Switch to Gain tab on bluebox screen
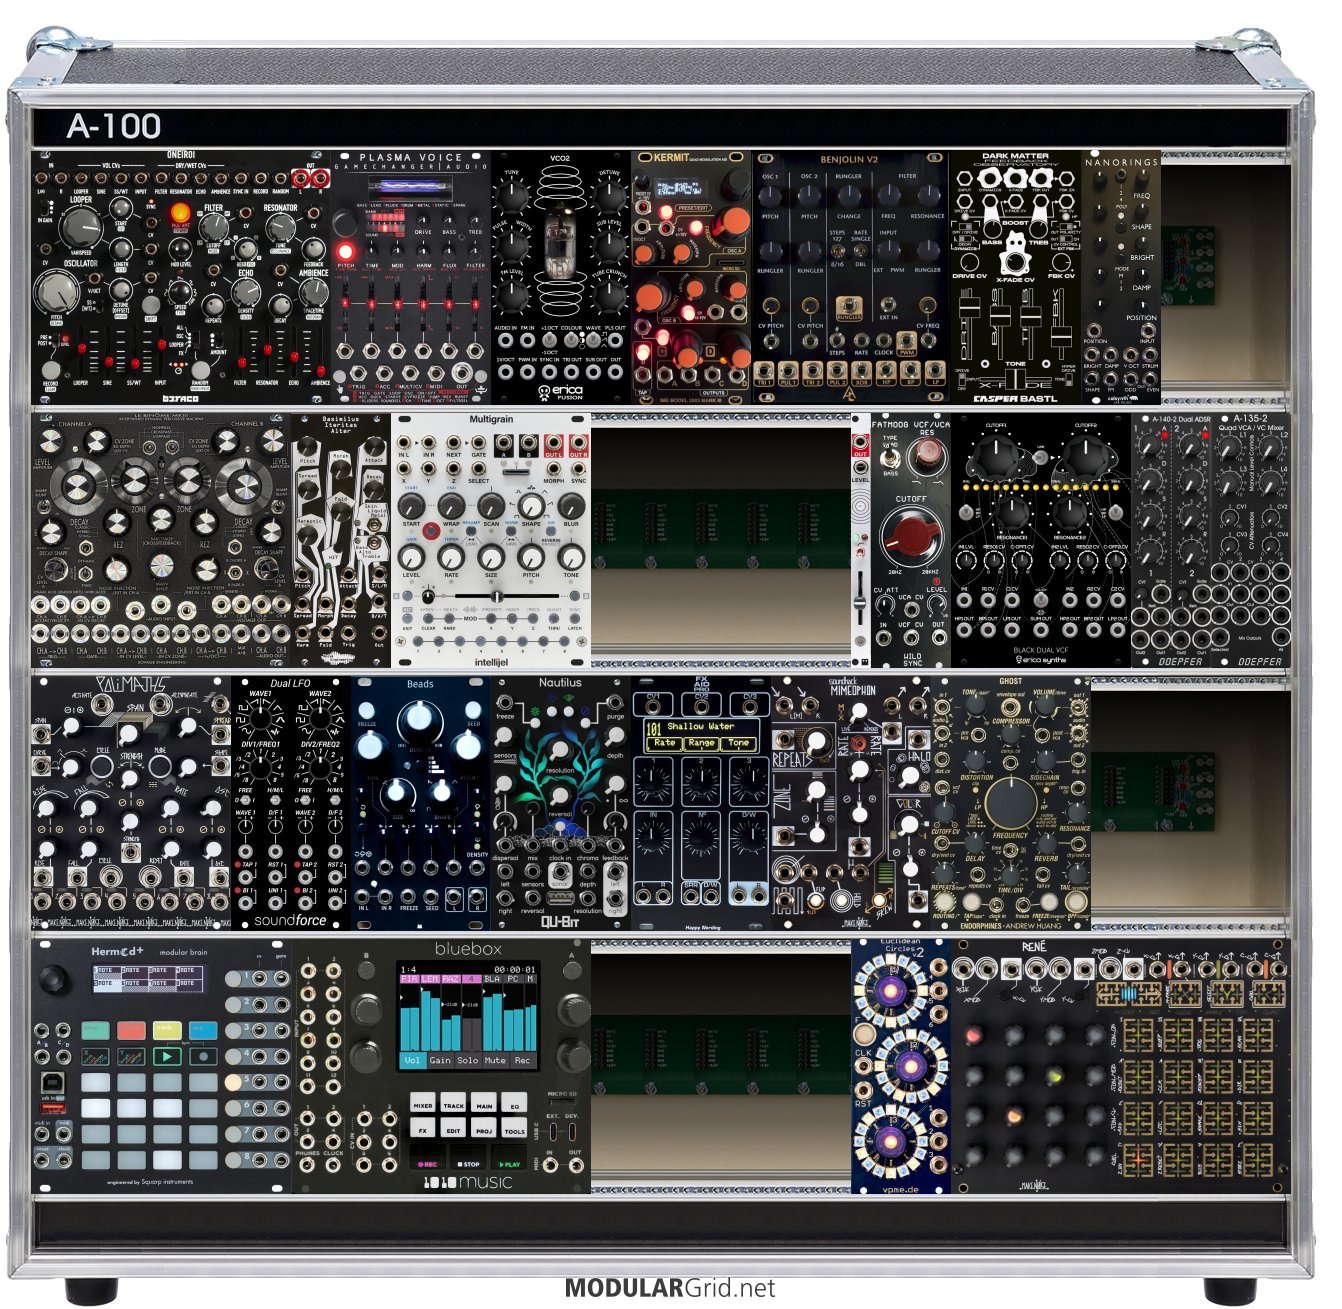Viewport: 1342px width, 1309px height. click(x=440, y=1060)
